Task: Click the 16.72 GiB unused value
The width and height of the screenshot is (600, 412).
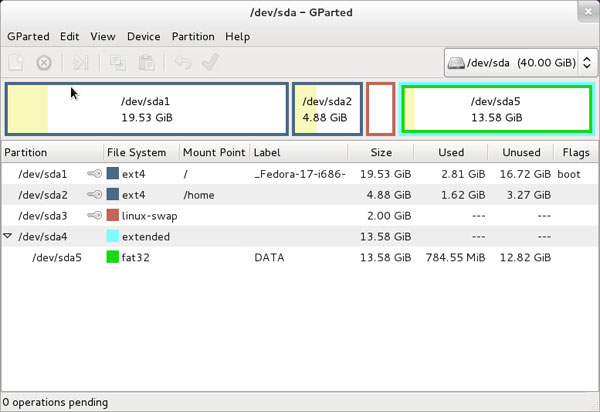Action: 525,174
